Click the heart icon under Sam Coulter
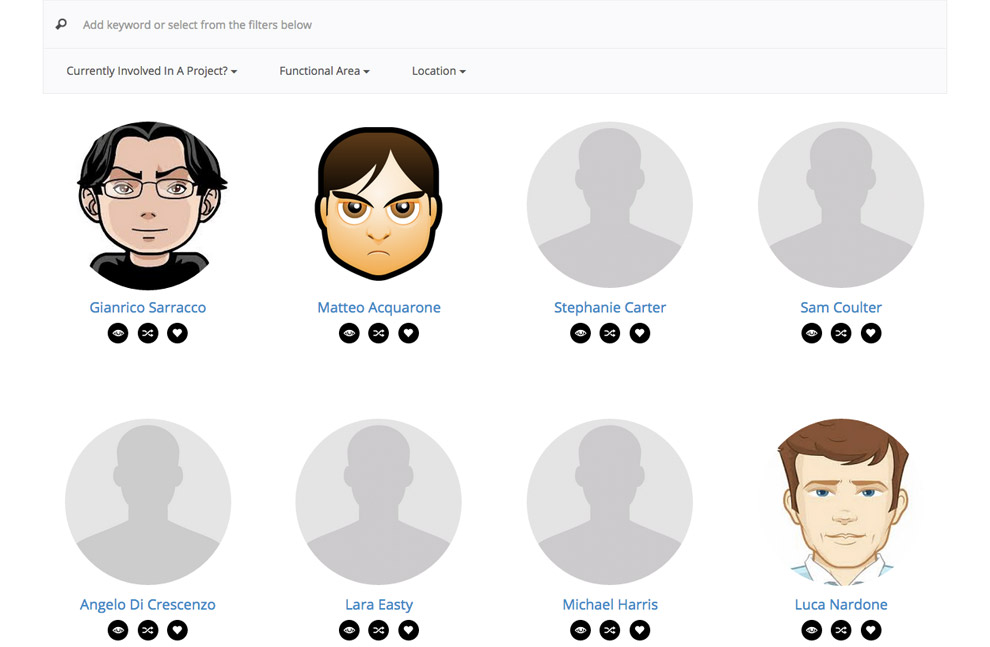Viewport: 990px width, 647px height. [871, 333]
